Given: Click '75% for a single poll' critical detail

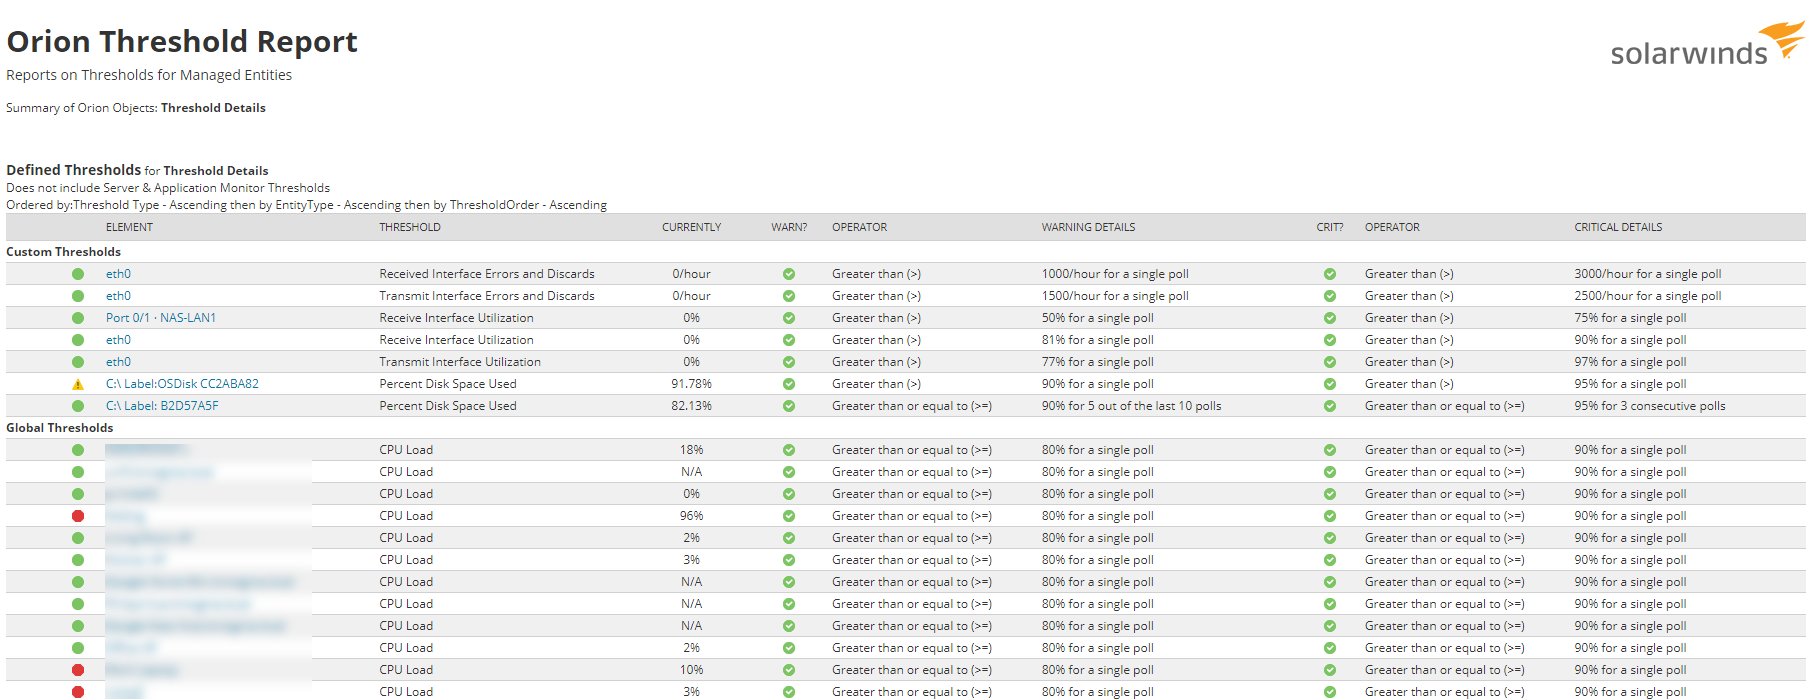Looking at the screenshot, I should point(1630,318).
